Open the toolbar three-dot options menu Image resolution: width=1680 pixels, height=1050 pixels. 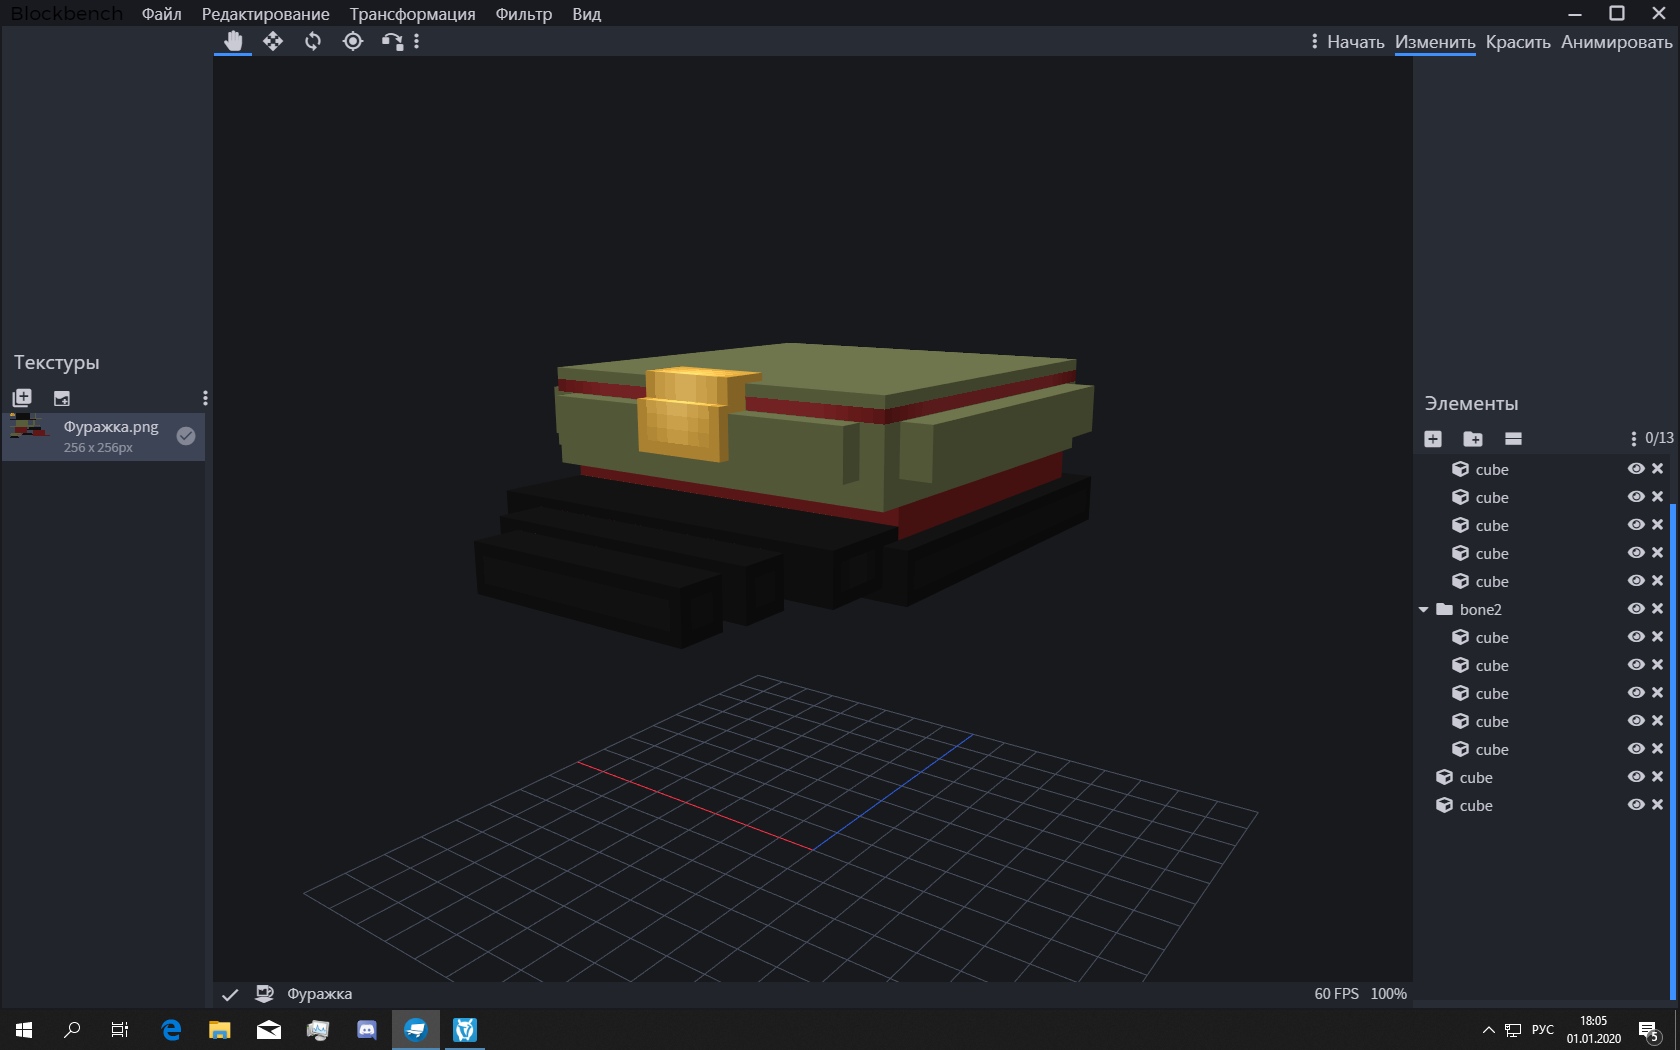click(x=417, y=41)
